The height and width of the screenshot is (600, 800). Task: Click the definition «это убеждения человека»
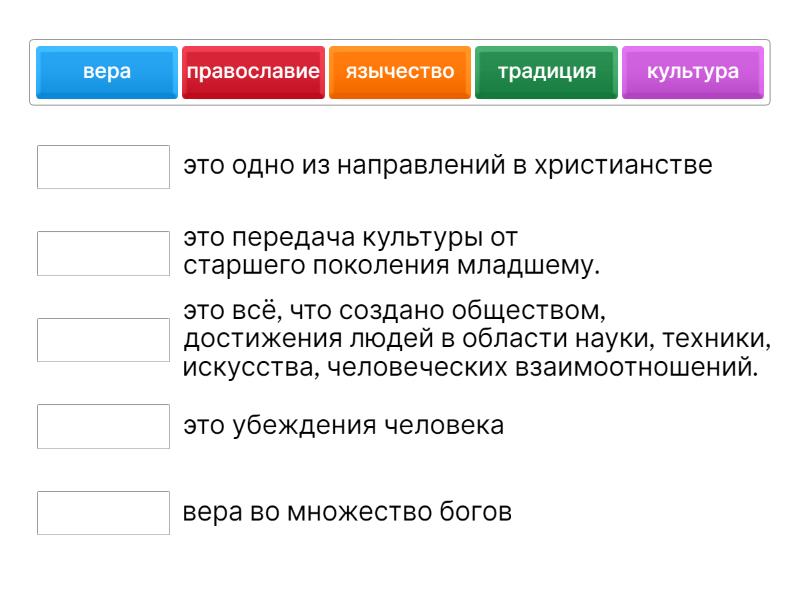click(343, 425)
